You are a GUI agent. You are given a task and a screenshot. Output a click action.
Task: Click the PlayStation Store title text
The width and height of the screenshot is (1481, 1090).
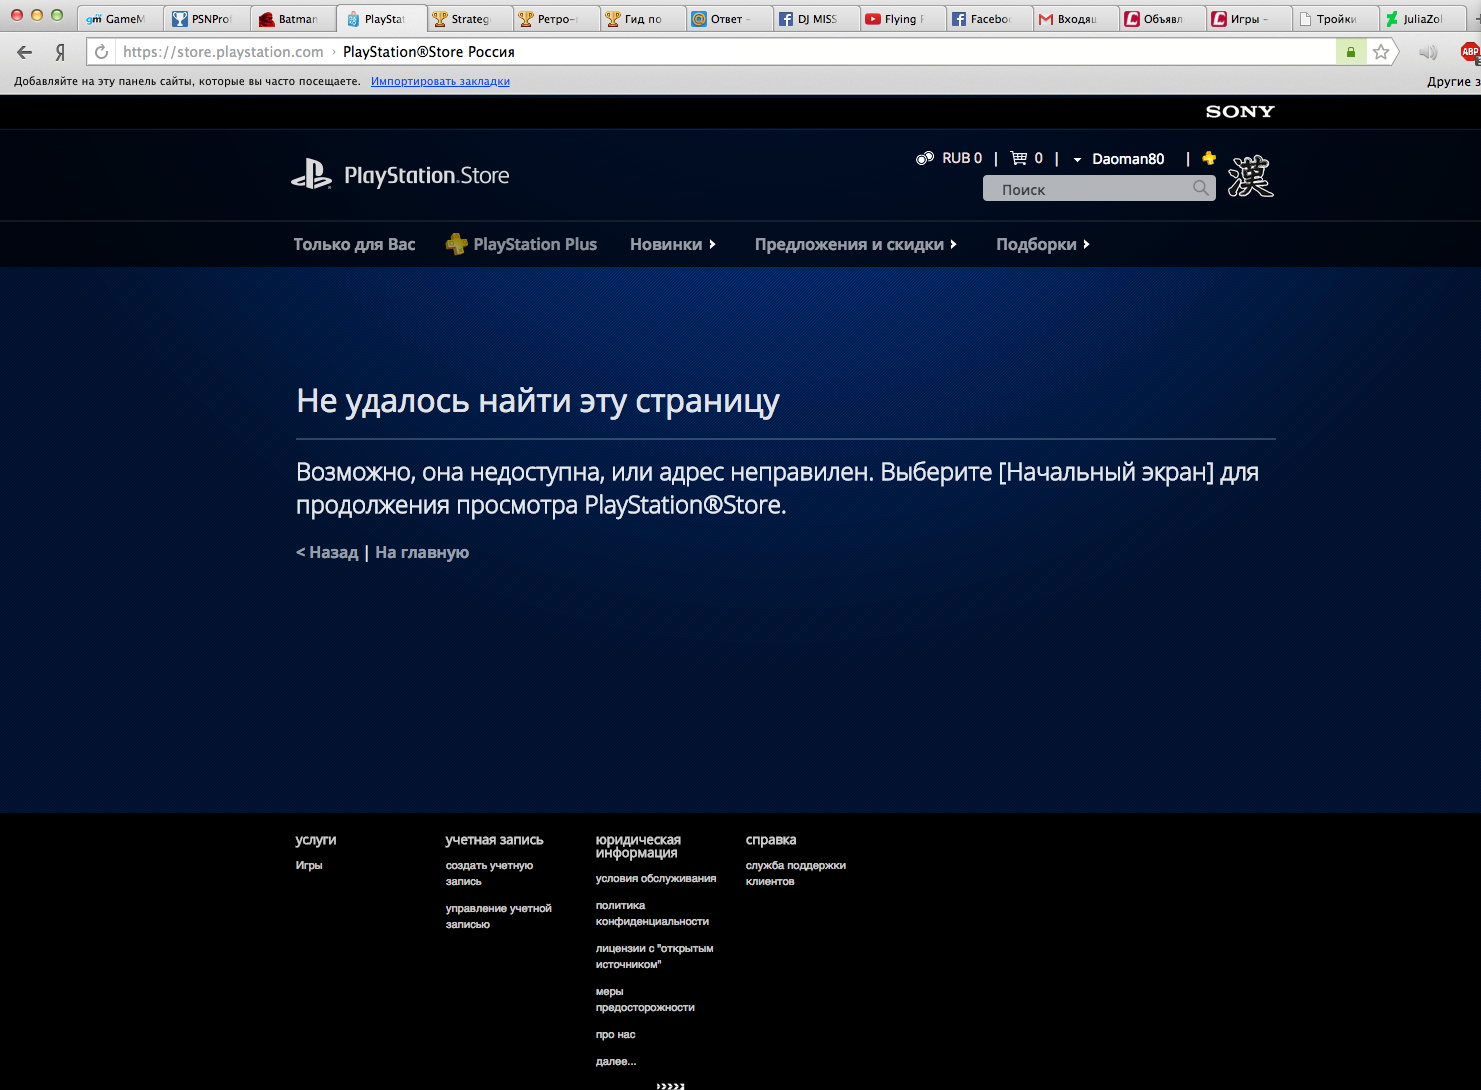(x=427, y=176)
